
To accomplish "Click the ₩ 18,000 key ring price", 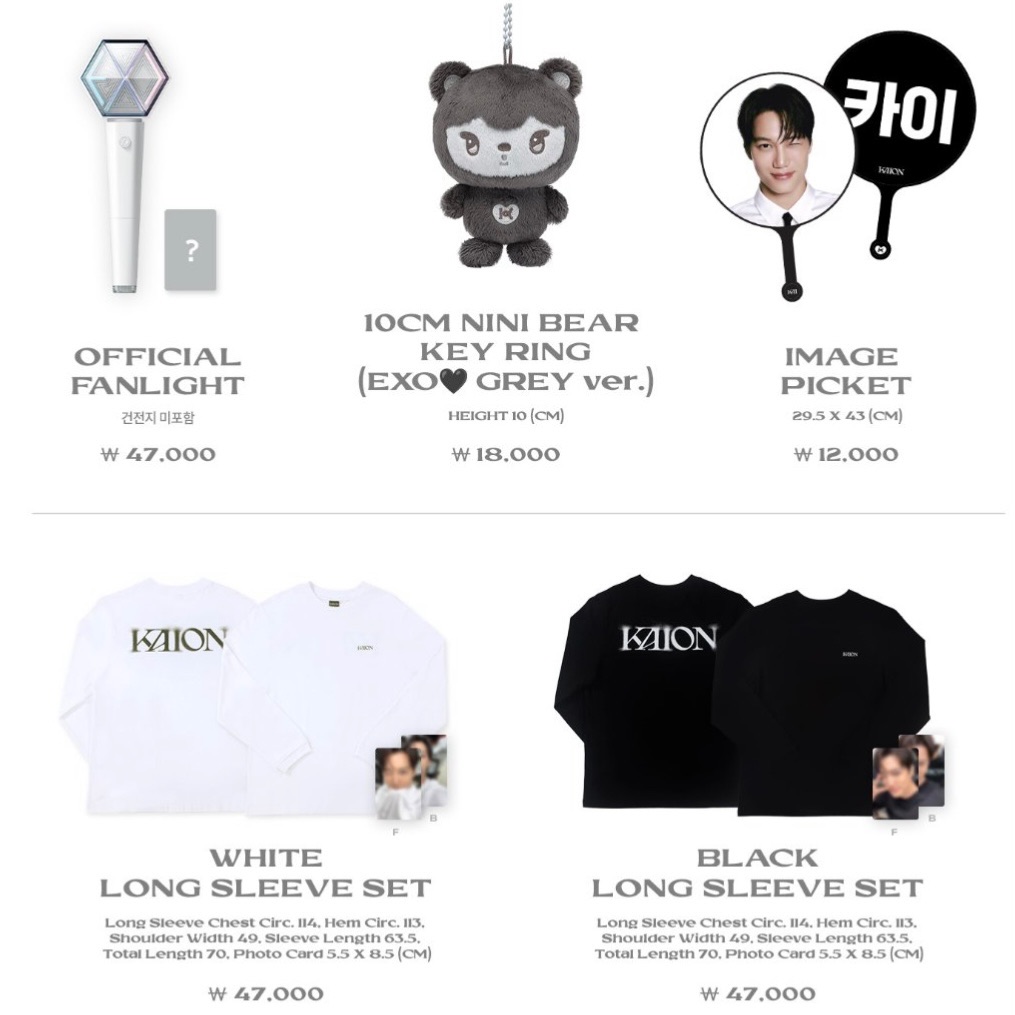I will 506,454.
